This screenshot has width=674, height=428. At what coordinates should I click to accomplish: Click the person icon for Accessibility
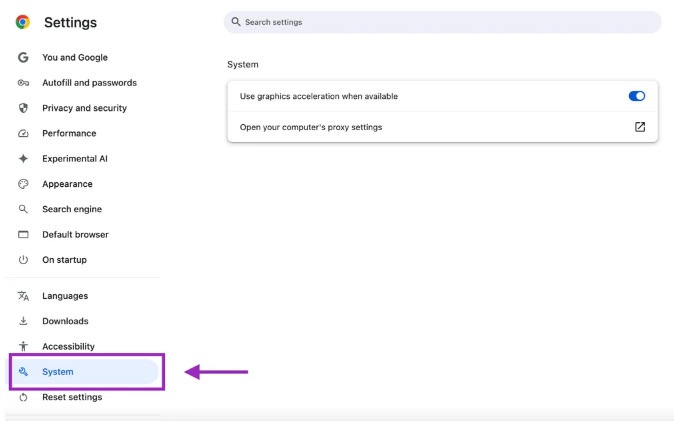point(23,346)
